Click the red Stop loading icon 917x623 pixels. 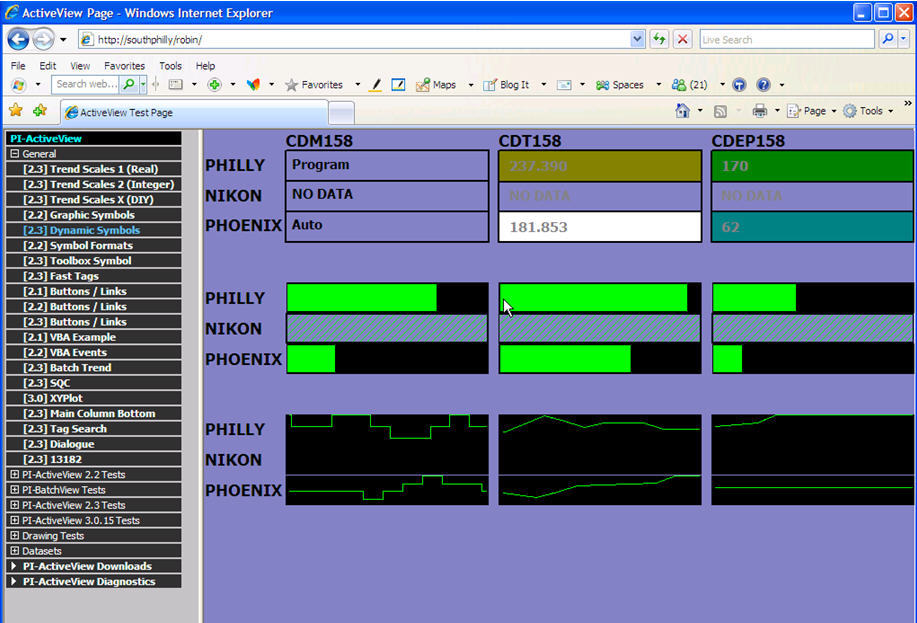682,39
